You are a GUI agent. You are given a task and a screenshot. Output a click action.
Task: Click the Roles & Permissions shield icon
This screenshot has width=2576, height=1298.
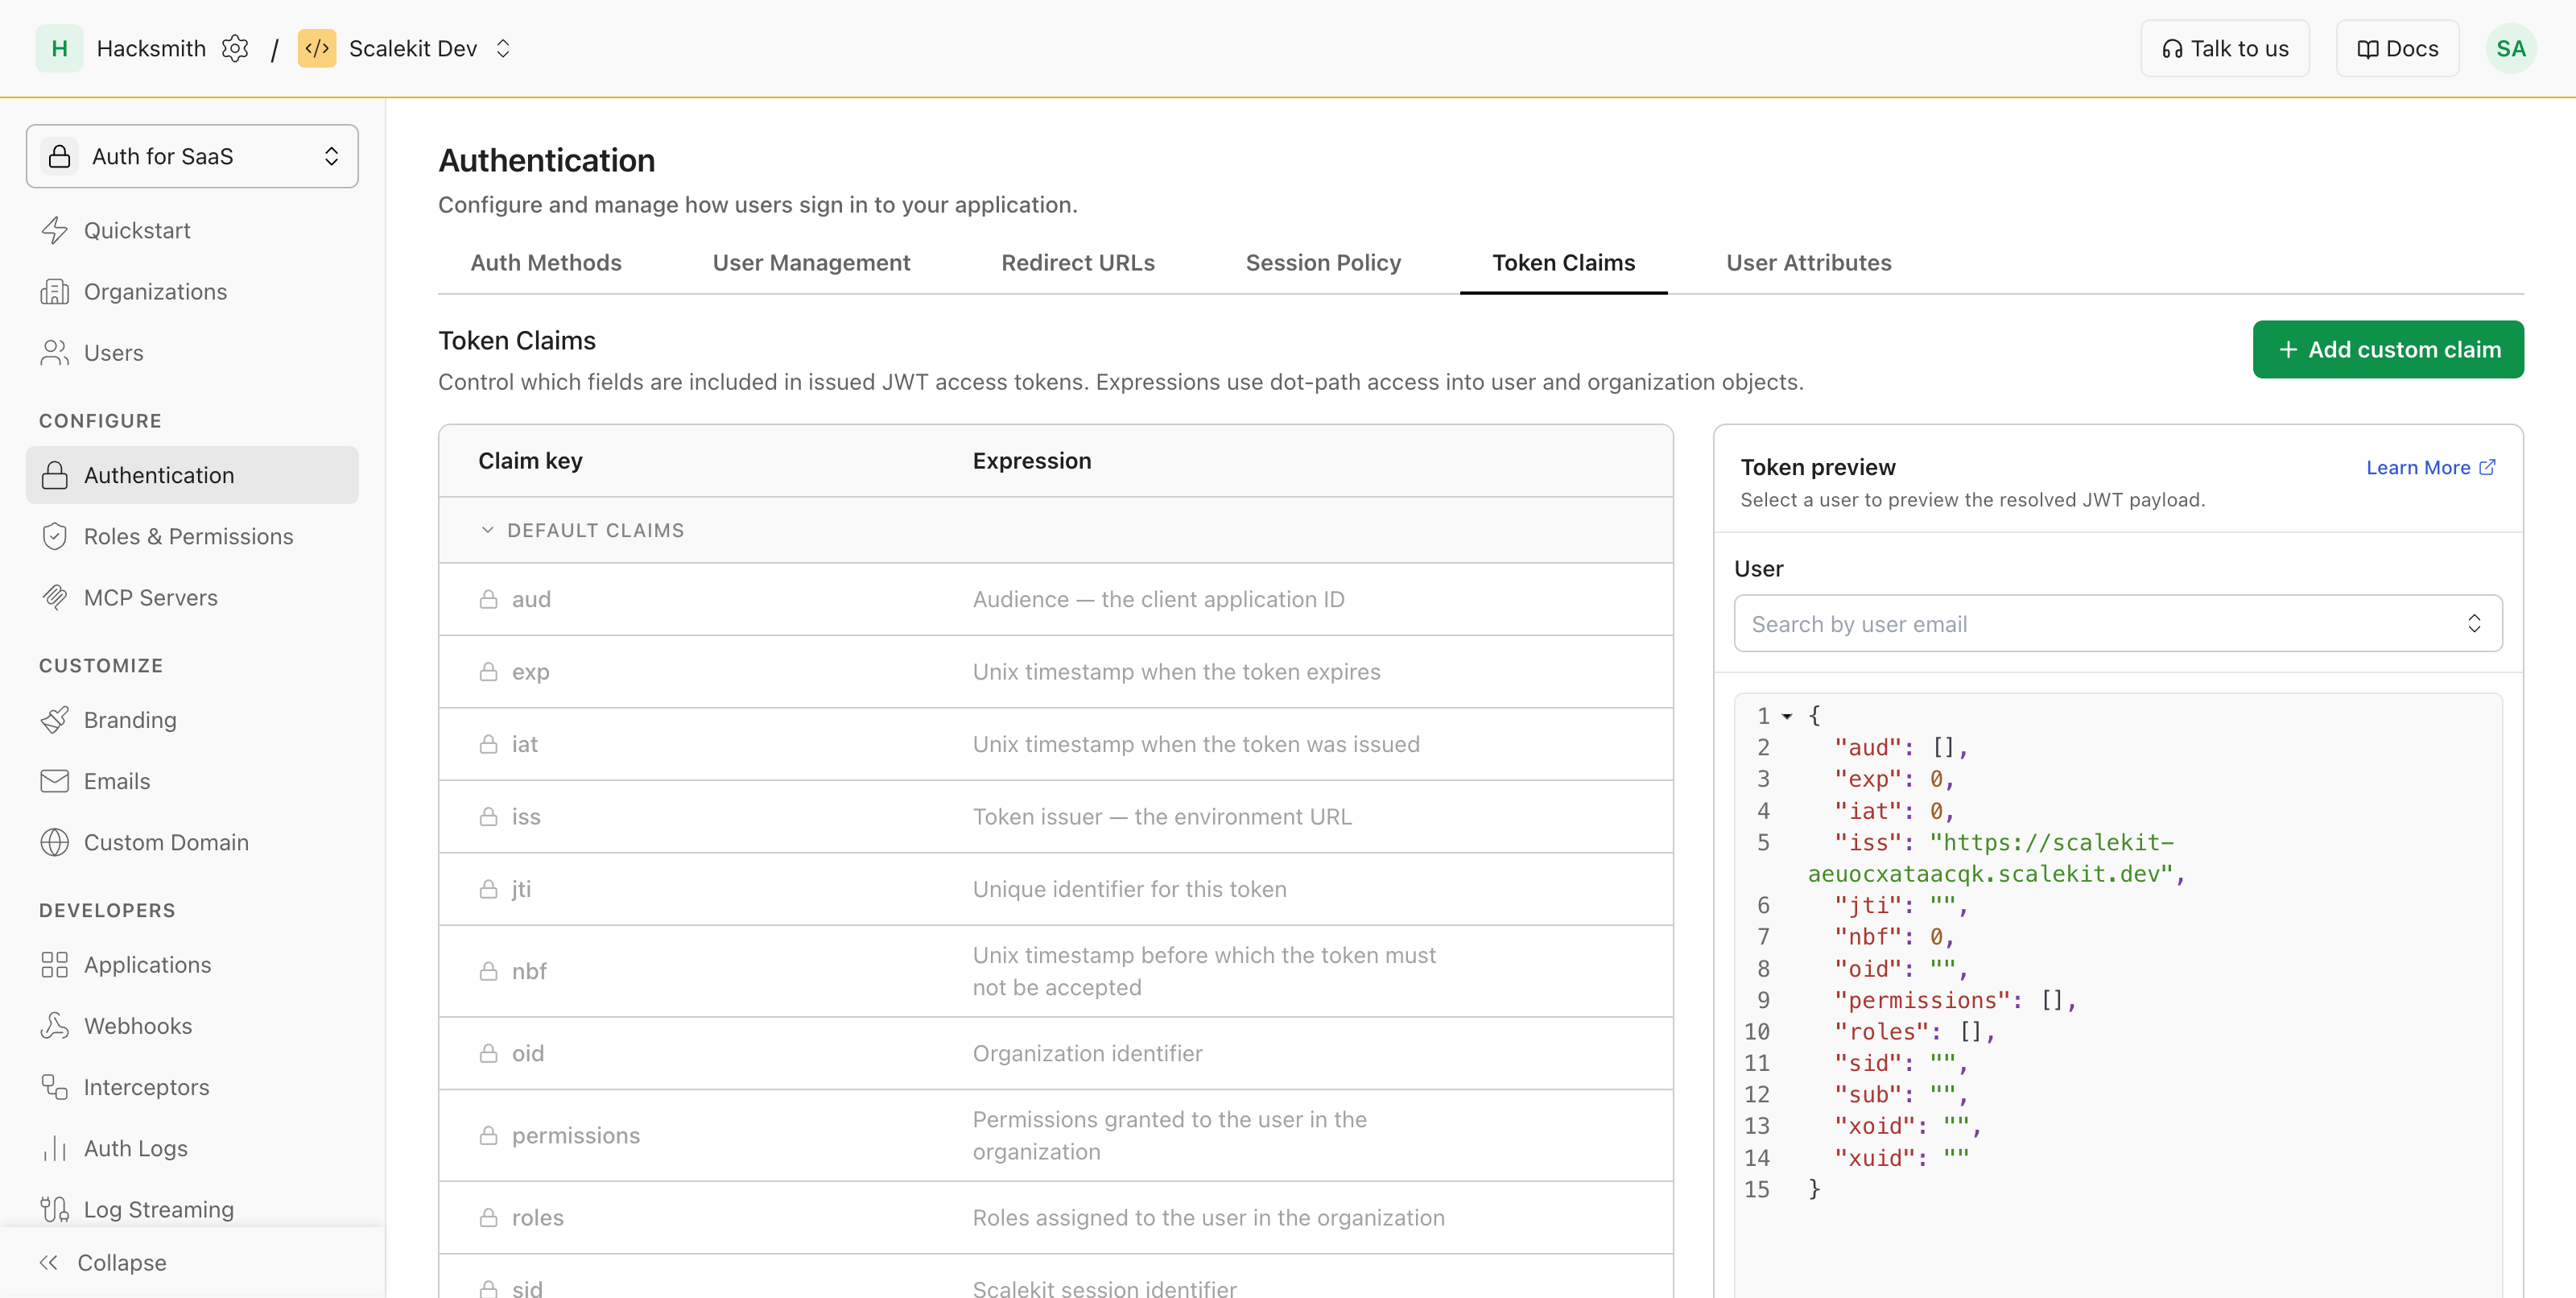54,536
